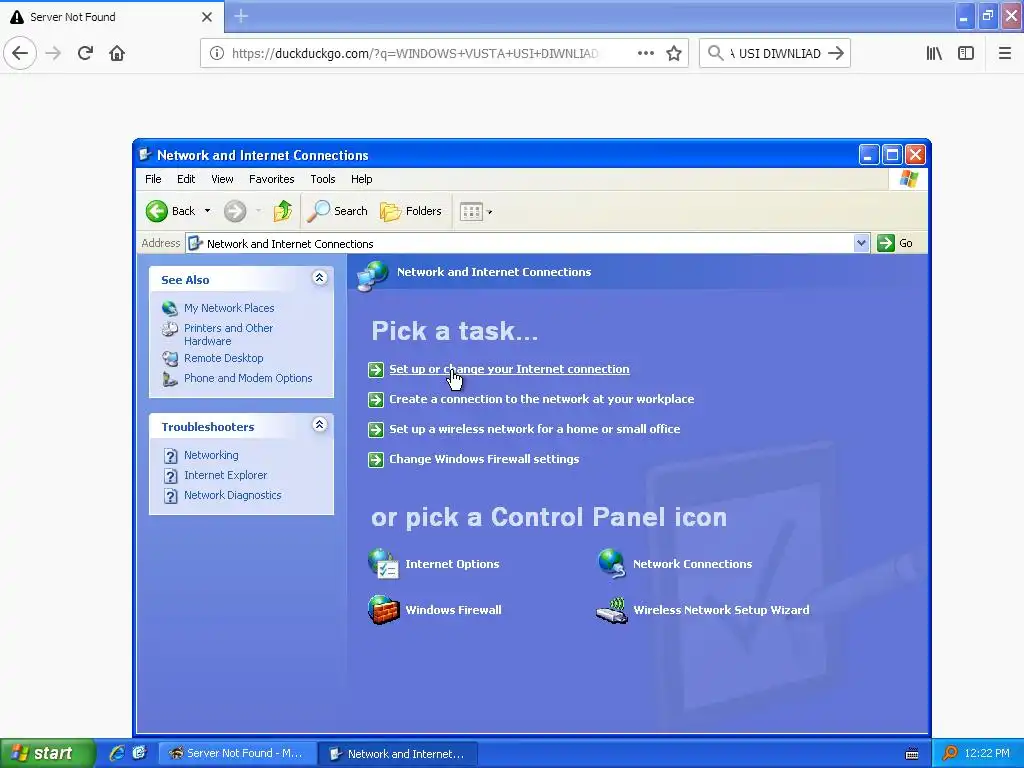The image size is (1024, 768).
Task: Open the Favorites menu
Action: (272, 179)
